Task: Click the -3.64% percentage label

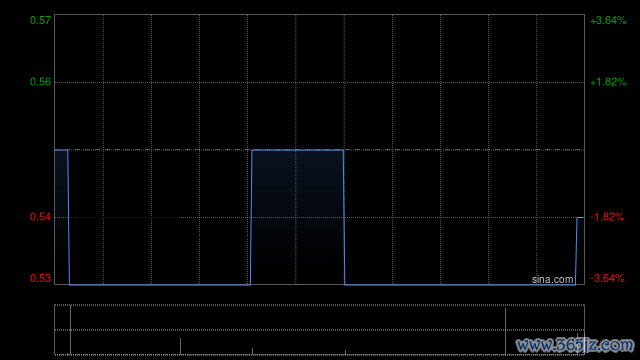Action: point(607,278)
